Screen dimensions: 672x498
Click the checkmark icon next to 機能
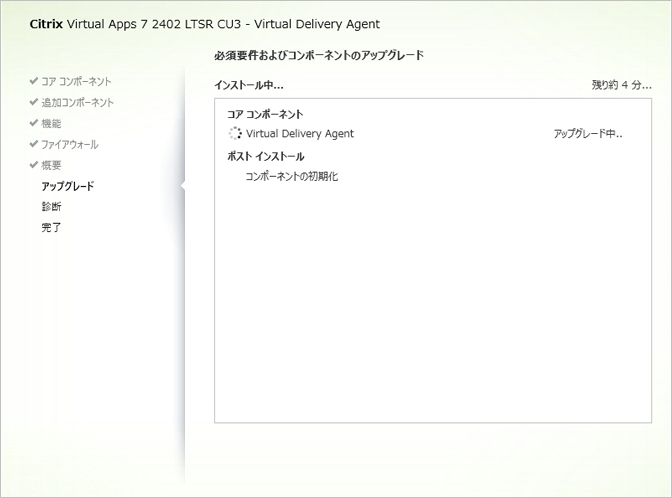click(x=34, y=123)
